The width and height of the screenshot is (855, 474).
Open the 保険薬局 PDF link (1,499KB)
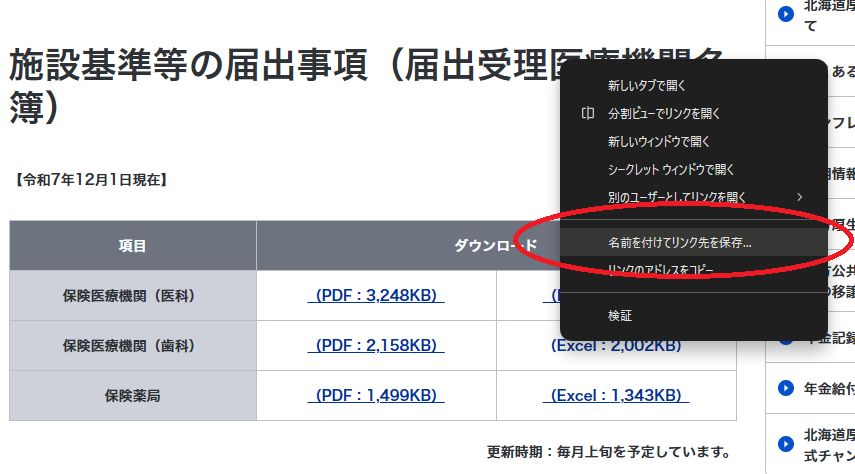[376, 395]
